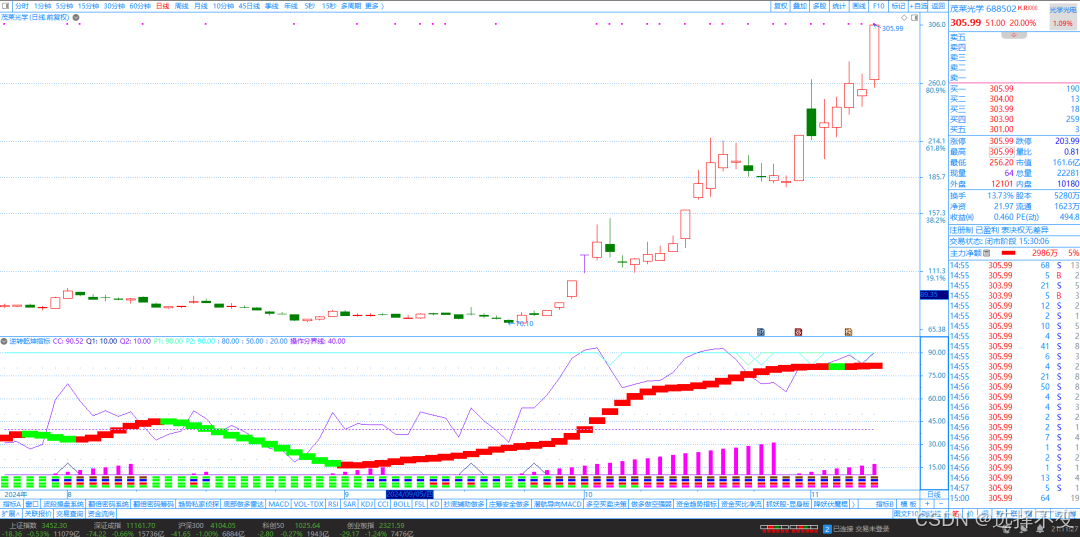Screen dimensions: 1080x537
Task: Select the 周线 weekly period
Action: pyautogui.click(x=182, y=6)
